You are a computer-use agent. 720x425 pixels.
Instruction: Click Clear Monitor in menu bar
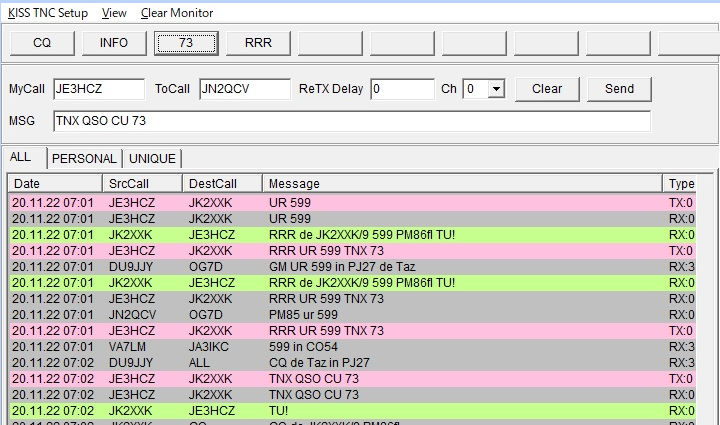176,13
